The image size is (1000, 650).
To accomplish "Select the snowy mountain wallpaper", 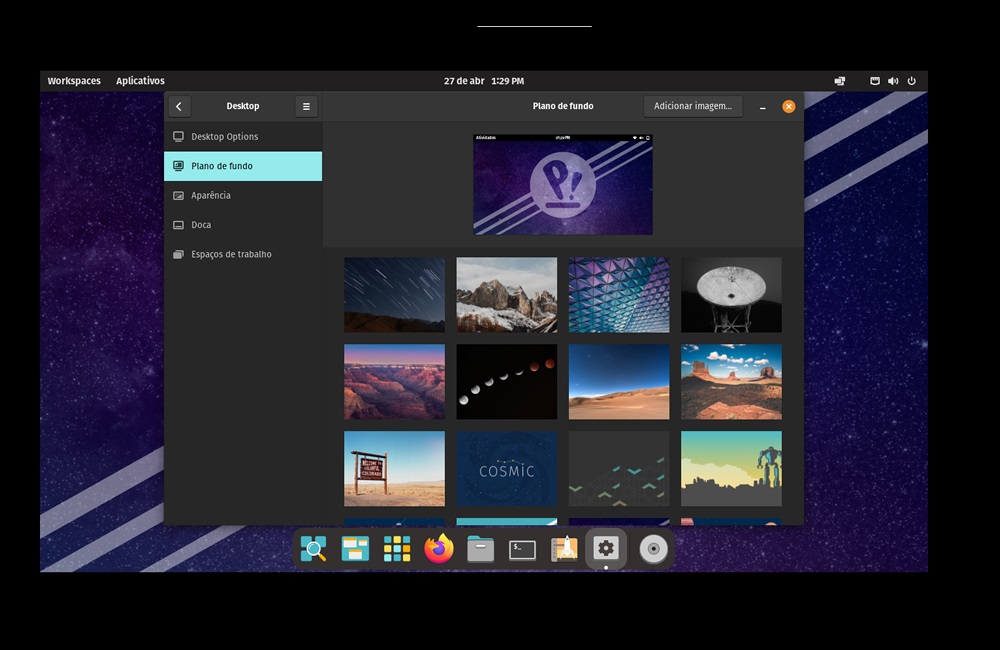I will [506, 295].
